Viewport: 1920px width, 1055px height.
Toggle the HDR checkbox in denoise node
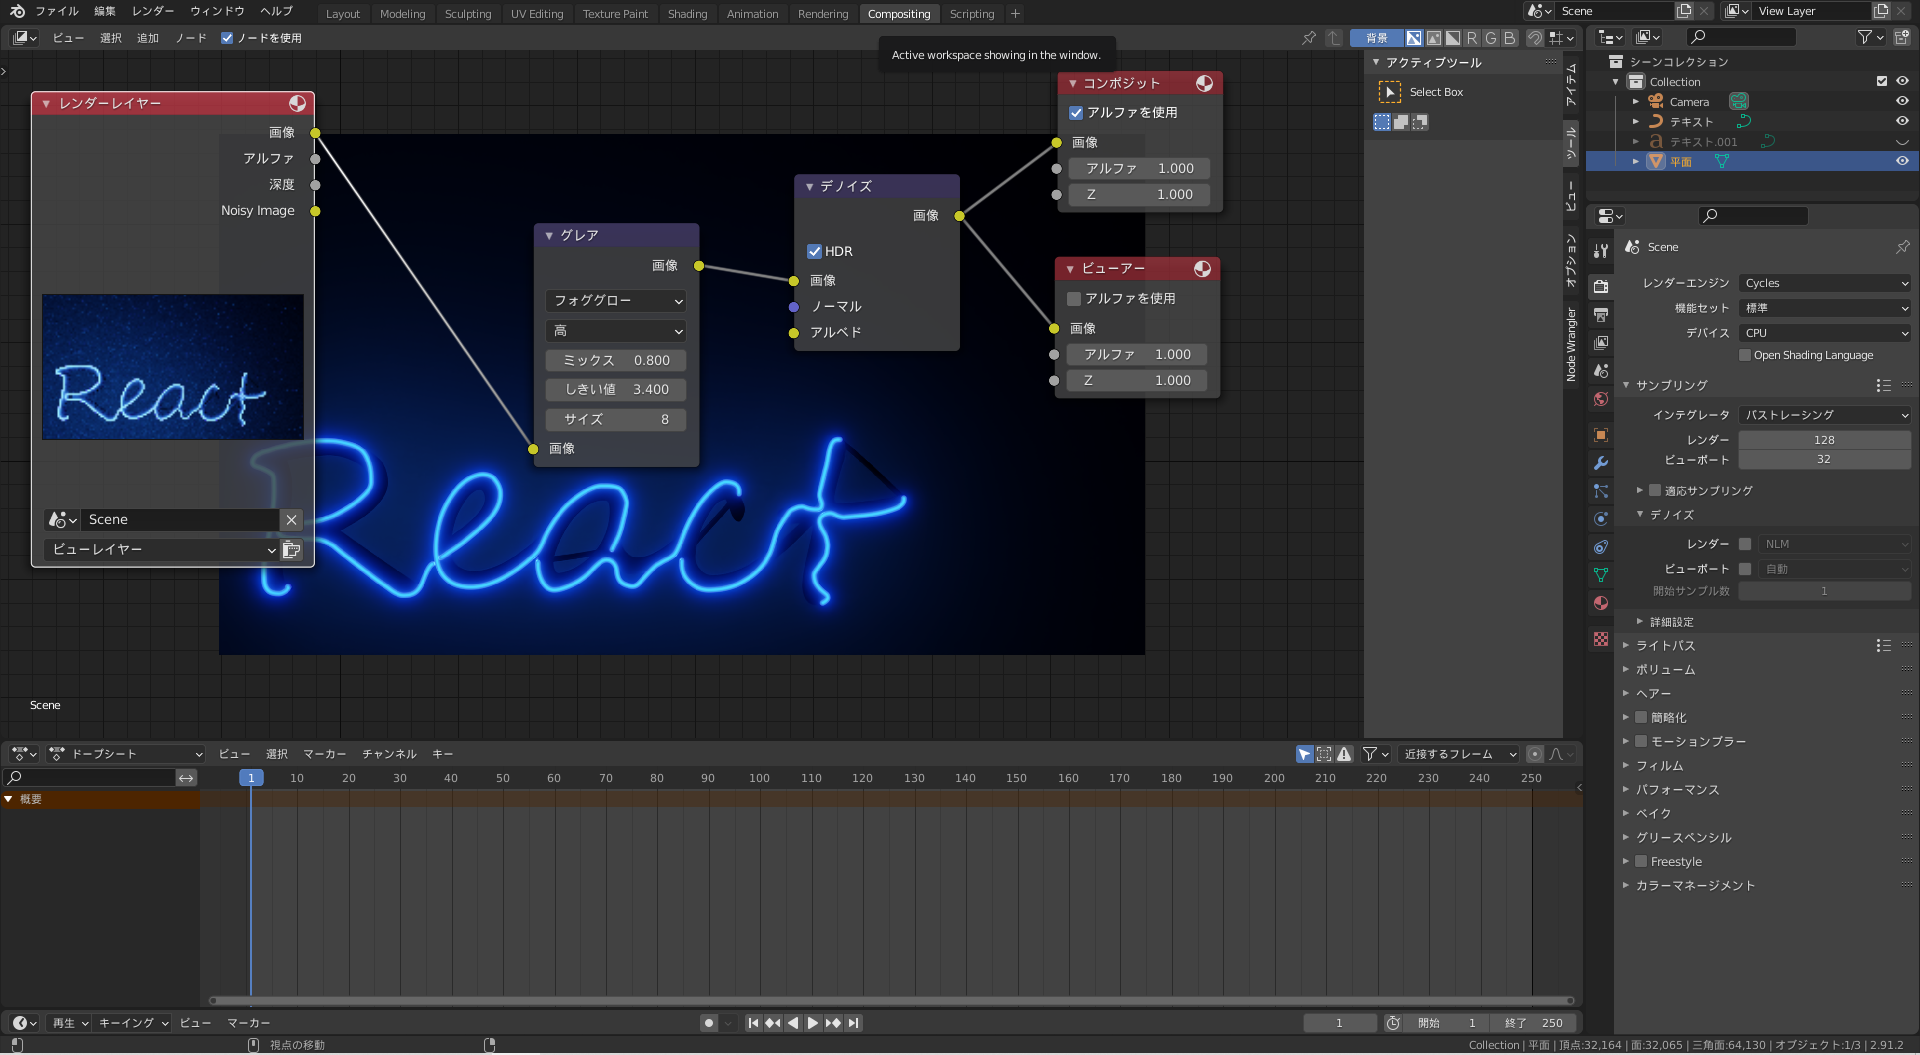814,251
